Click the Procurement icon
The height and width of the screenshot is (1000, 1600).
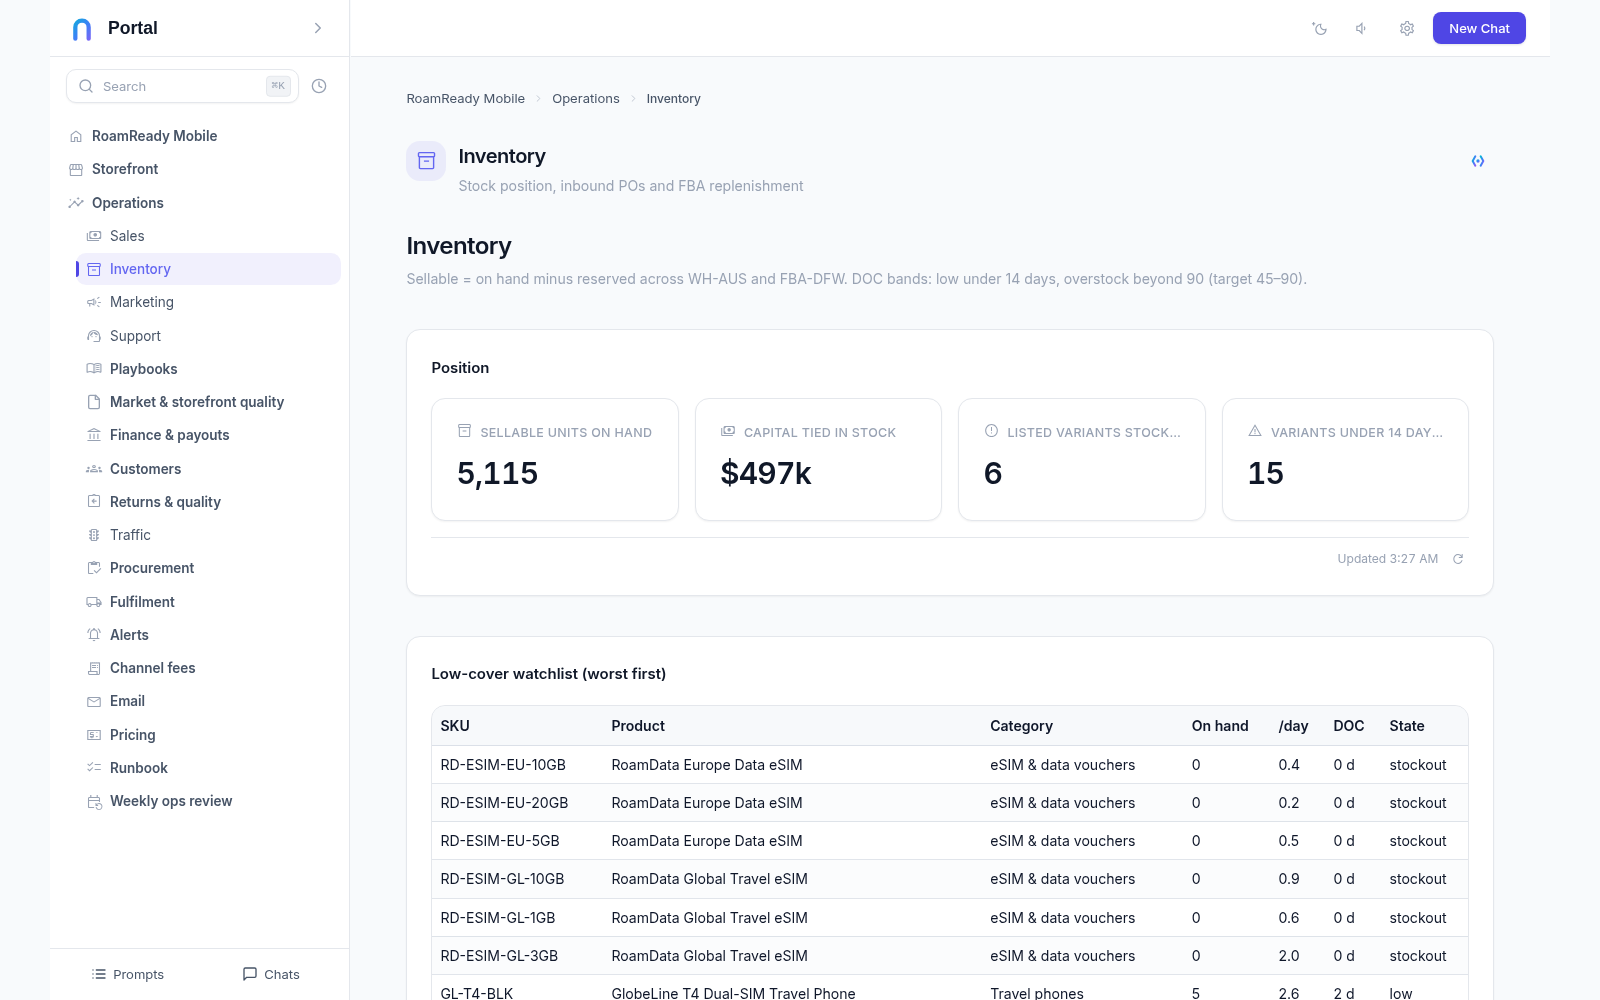94,568
